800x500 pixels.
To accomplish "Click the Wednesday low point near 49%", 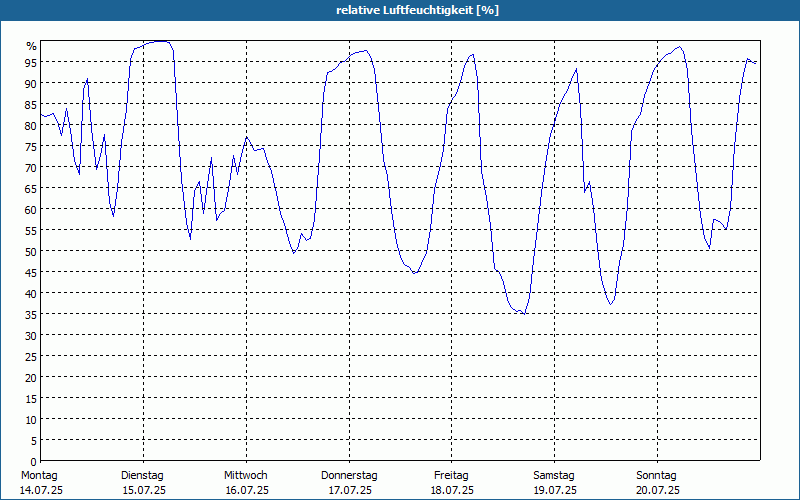I will click(294, 253).
